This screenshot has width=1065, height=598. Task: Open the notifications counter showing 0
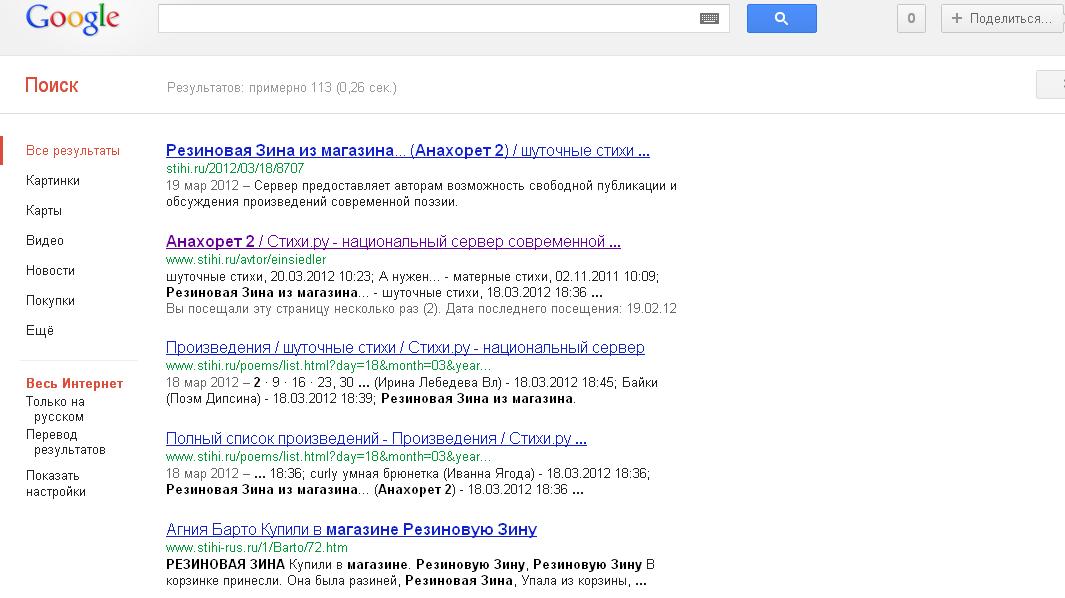[x=911, y=18]
